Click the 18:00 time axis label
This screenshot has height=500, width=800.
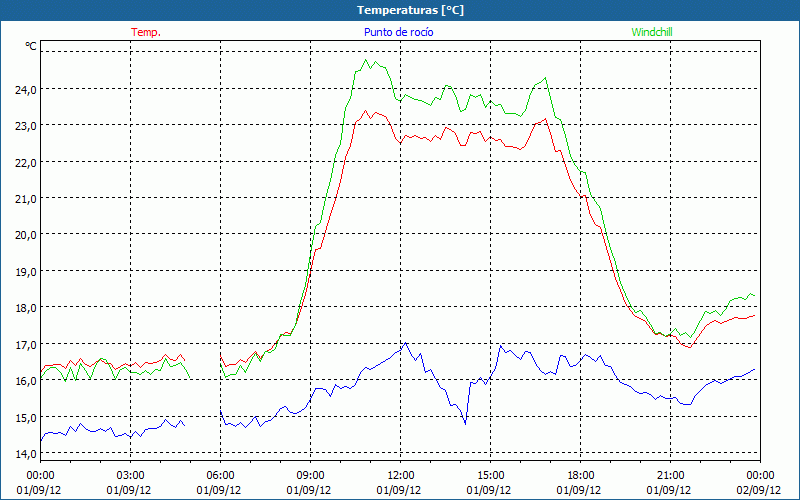[x=581, y=476]
